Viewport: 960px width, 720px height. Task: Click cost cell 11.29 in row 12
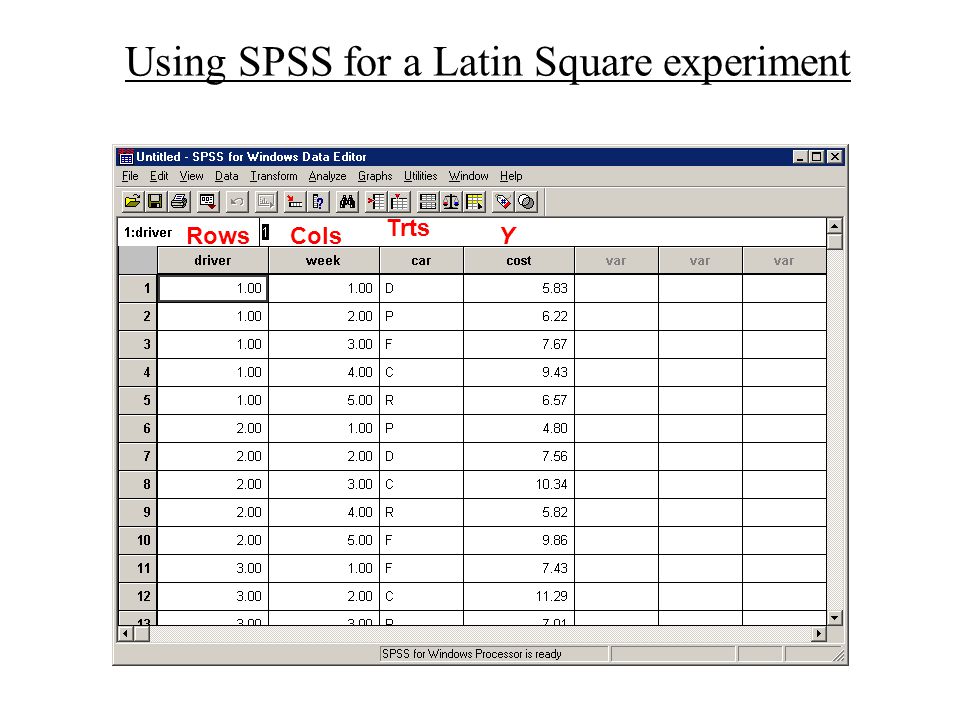519,596
